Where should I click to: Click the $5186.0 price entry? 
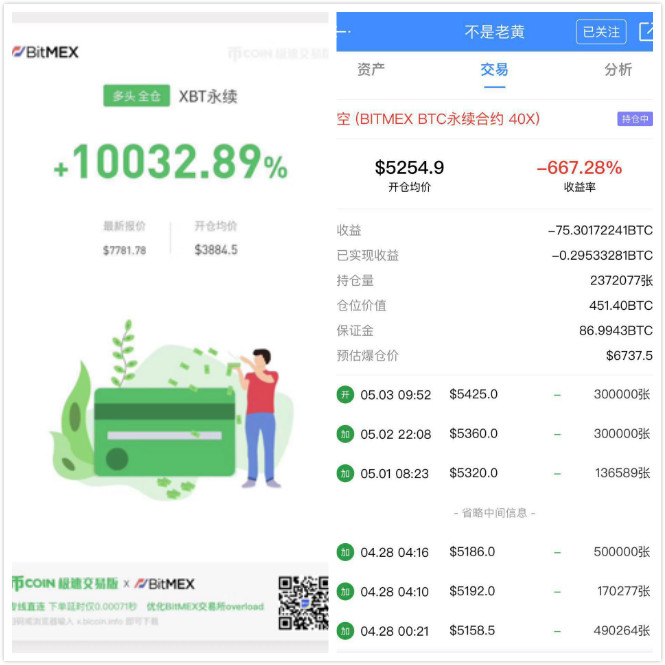[472, 552]
